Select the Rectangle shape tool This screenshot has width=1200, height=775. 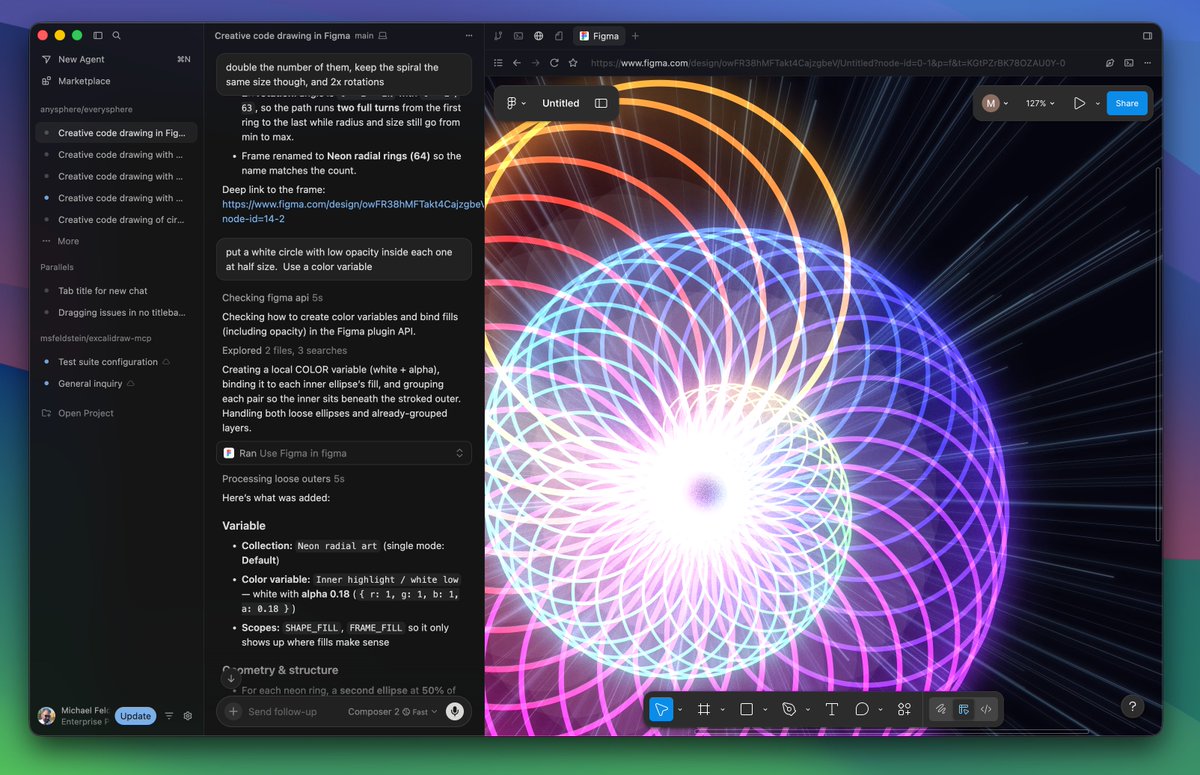point(746,709)
